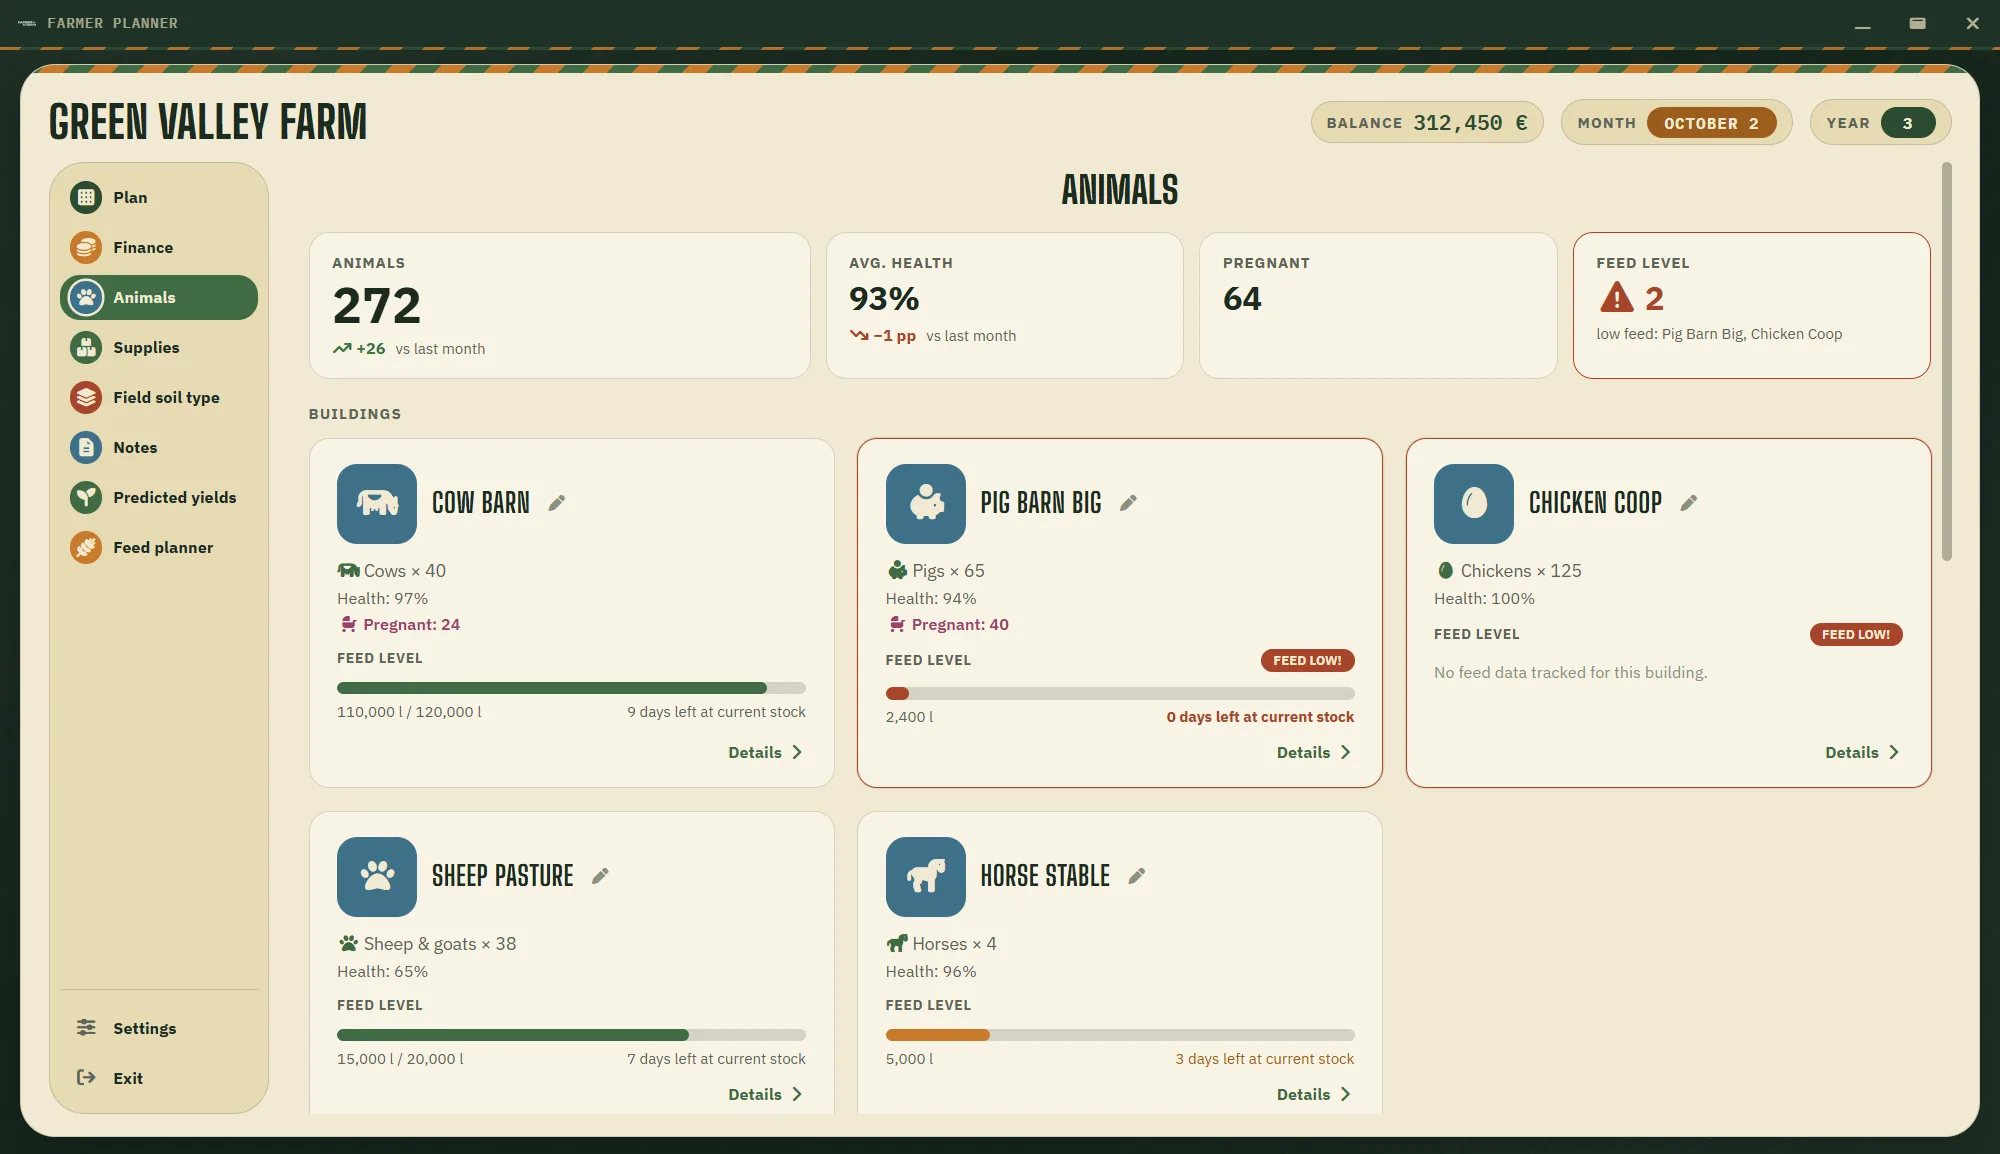
Task: Click Horse Stable feed level bar
Action: [1120, 1035]
